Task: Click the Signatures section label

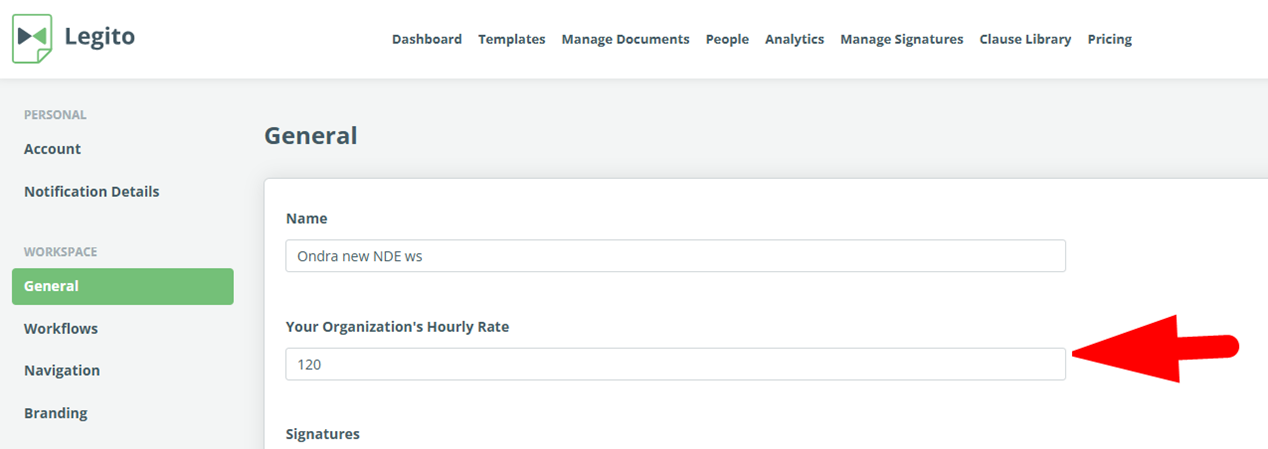Action: pos(323,434)
